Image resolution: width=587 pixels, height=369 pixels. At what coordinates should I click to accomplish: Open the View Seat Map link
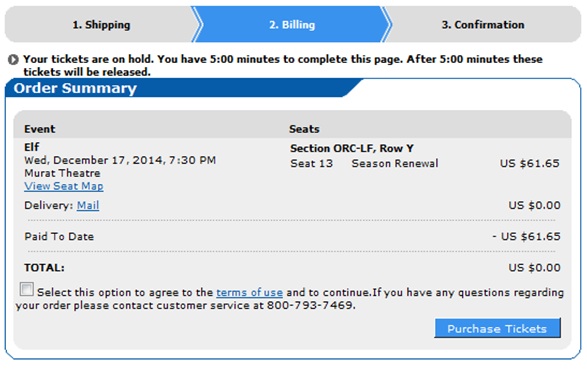(64, 186)
